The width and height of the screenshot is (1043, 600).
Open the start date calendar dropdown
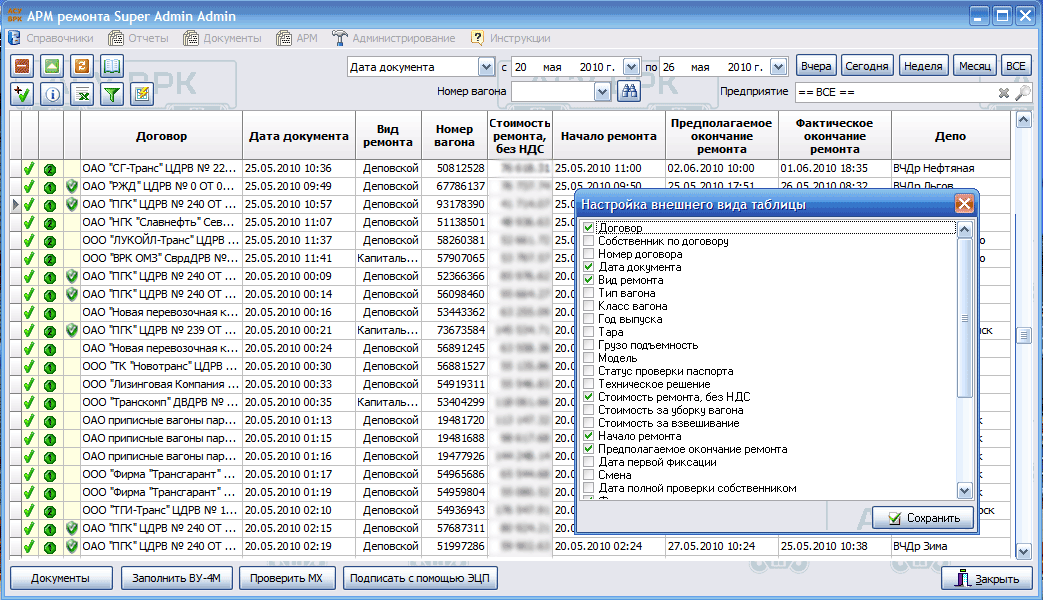[x=631, y=67]
